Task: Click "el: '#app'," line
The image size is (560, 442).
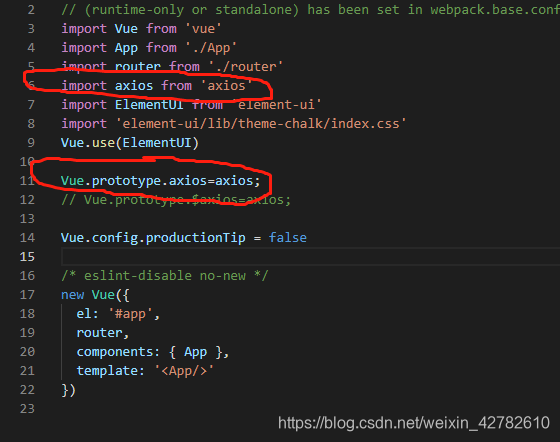Action: [x=118, y=314]
